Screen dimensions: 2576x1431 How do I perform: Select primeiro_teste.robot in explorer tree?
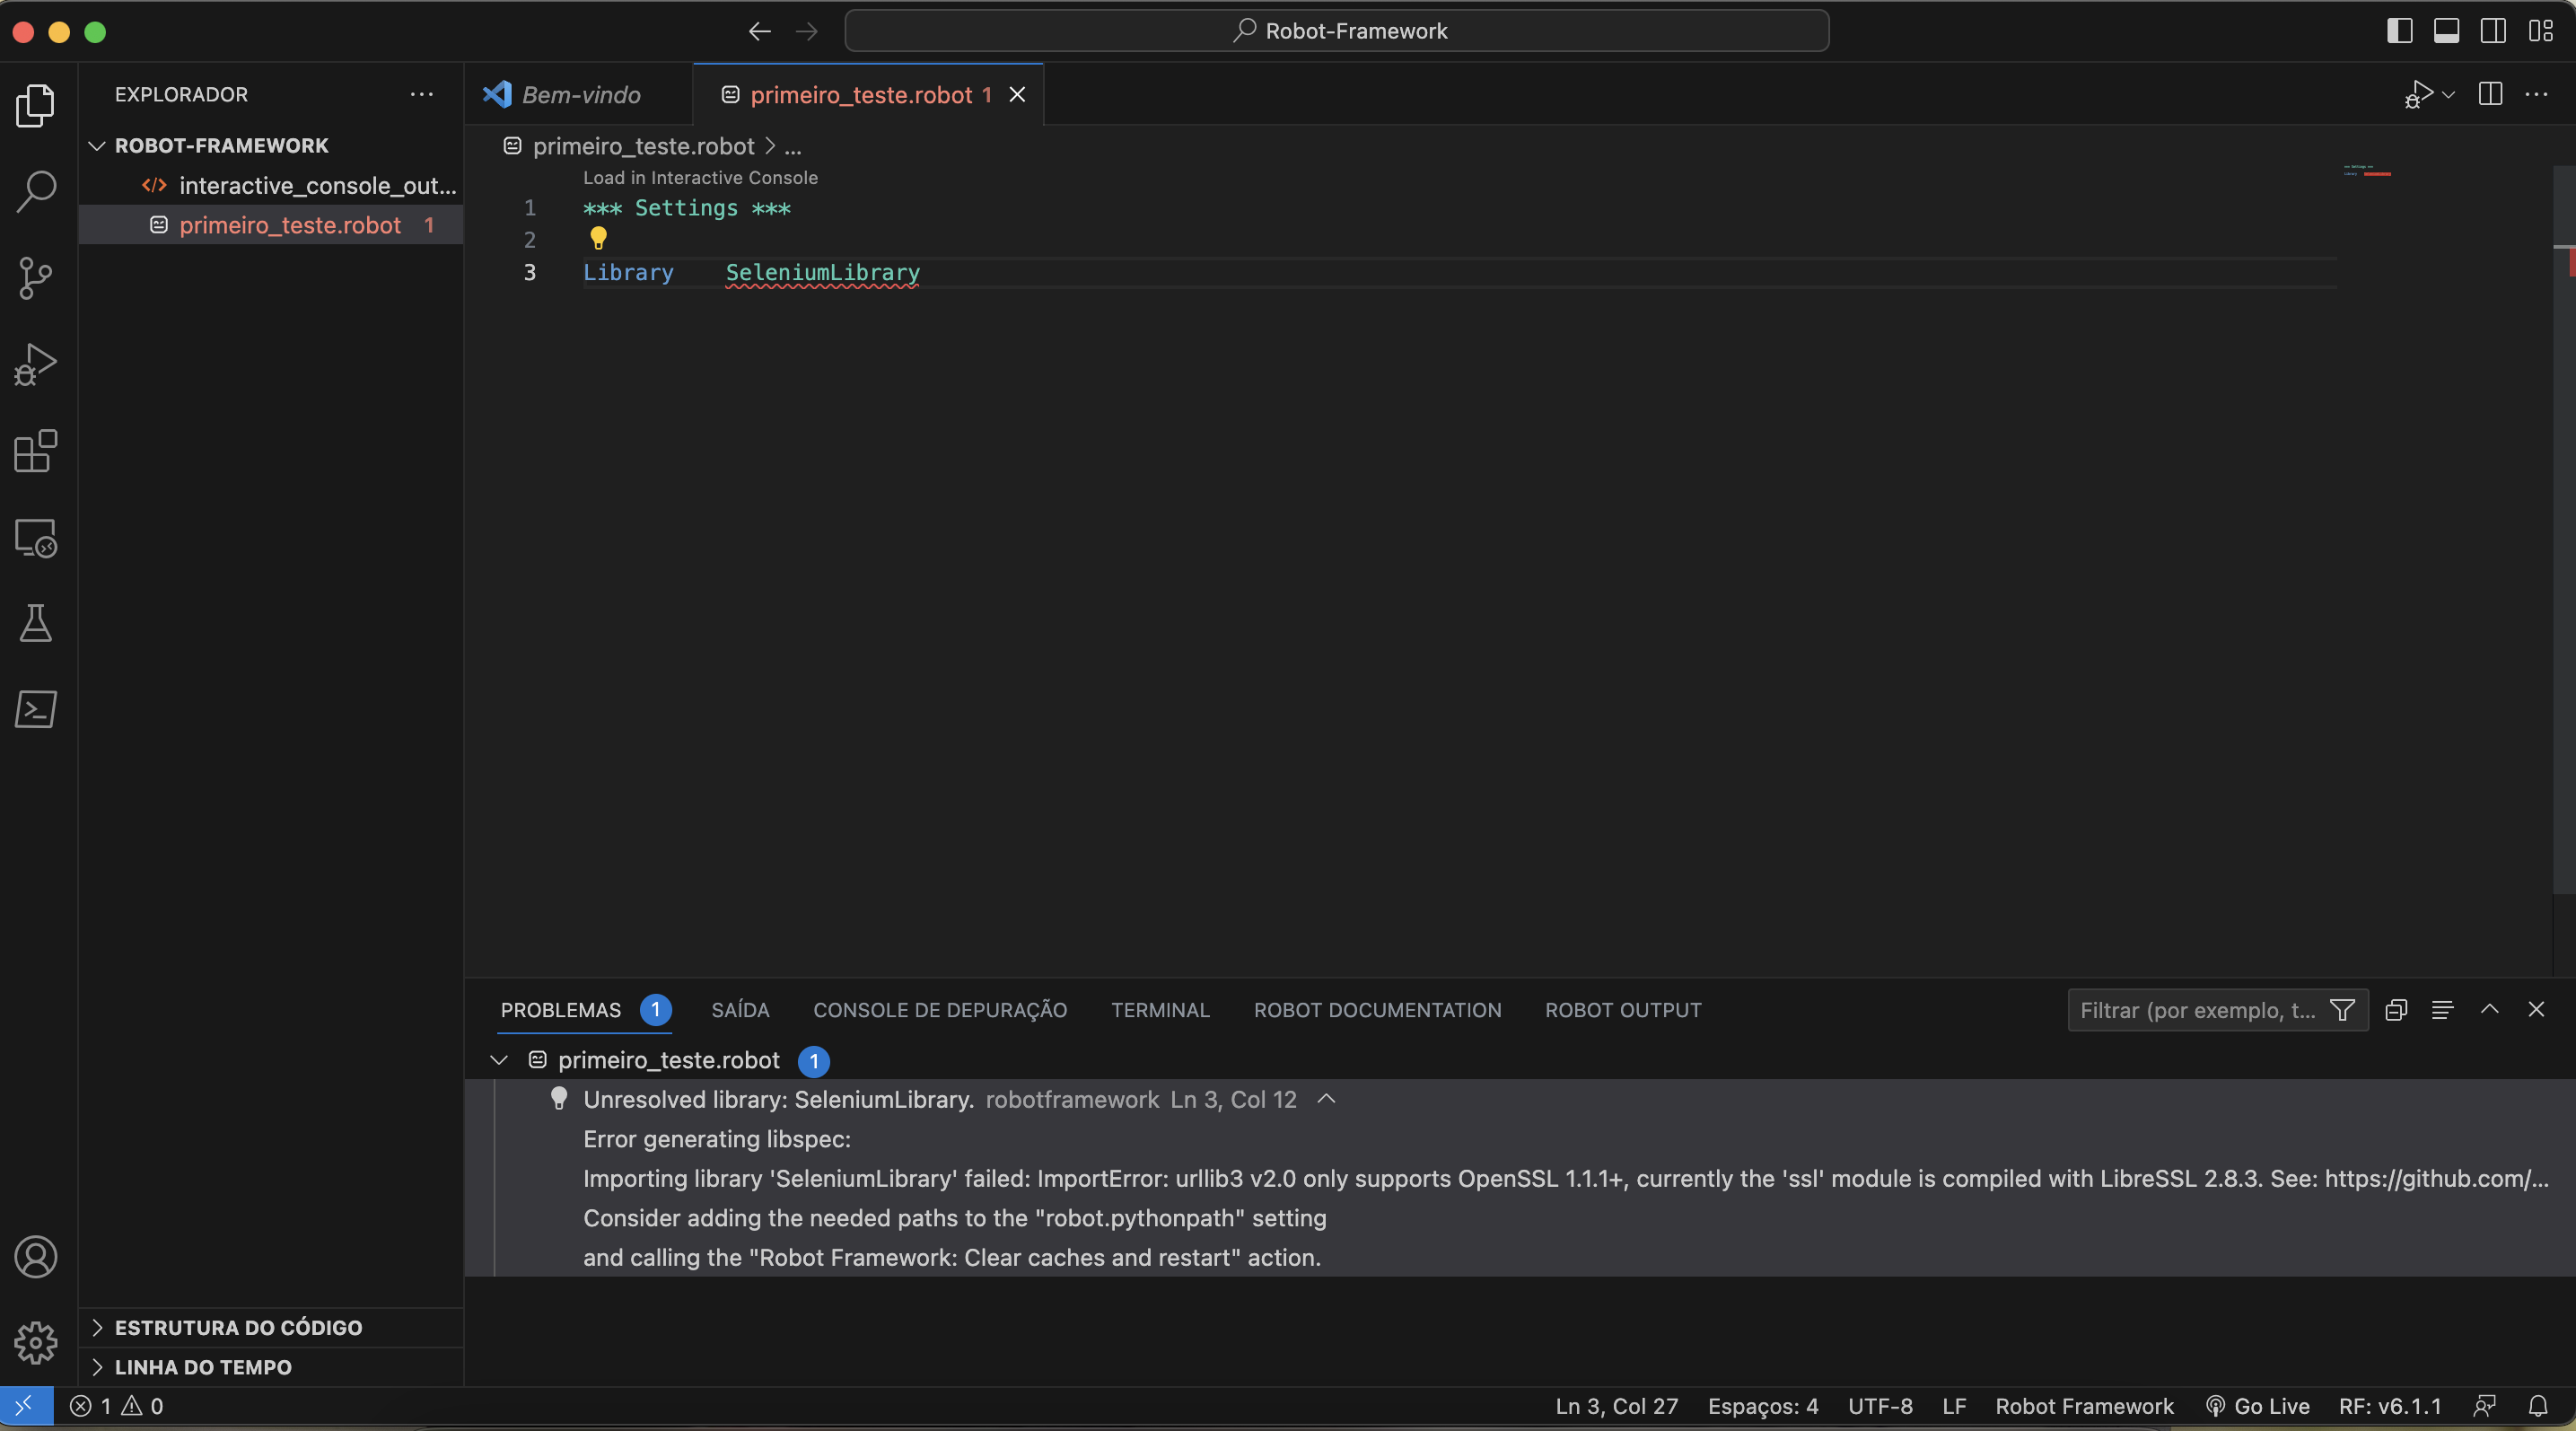(x=270, y=225)
